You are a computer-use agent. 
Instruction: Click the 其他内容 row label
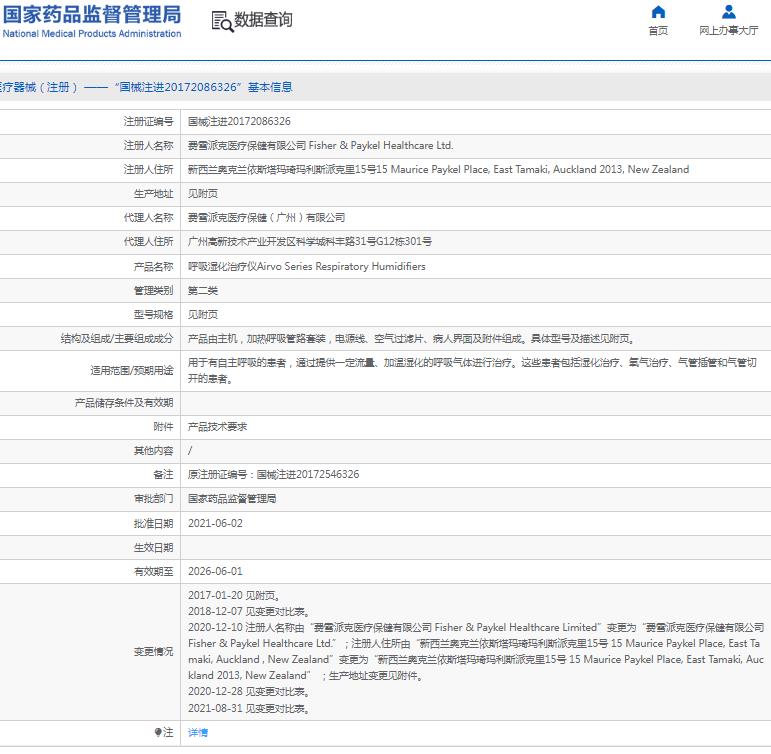coord(153,451)
